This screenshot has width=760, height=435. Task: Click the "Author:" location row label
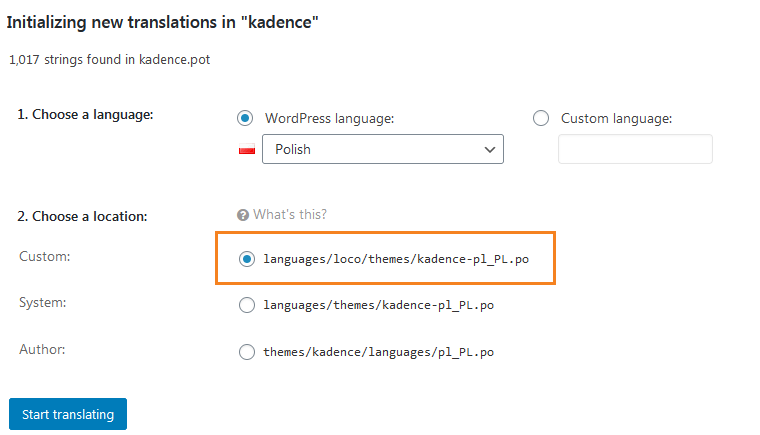(x=42, y=350)
